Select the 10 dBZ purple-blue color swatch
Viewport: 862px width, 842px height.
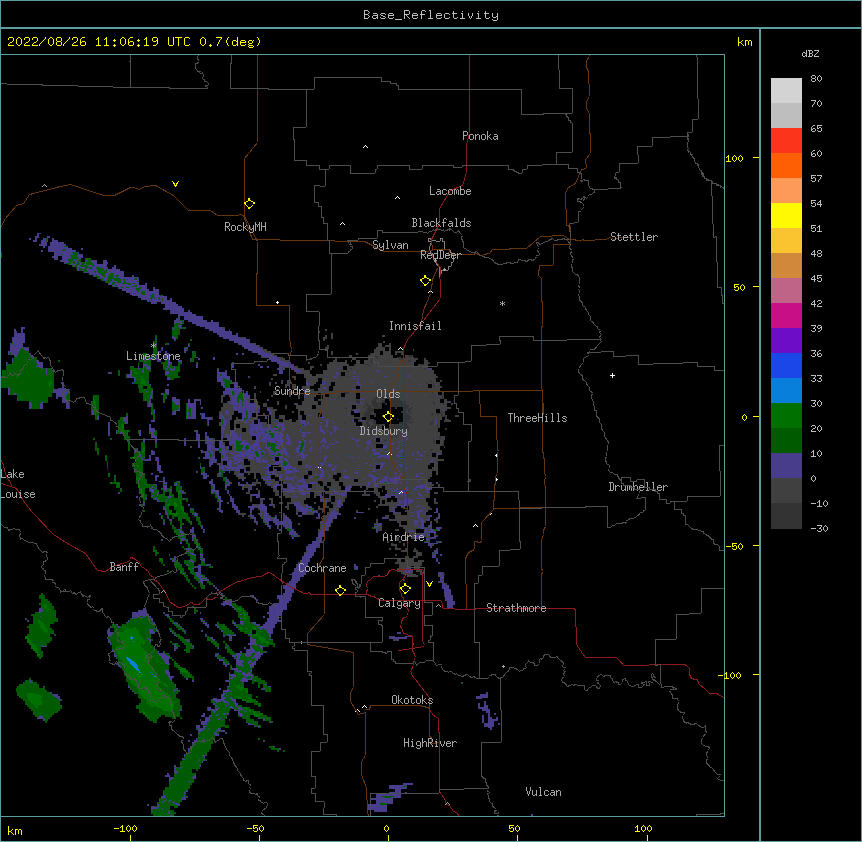point(786,465)
